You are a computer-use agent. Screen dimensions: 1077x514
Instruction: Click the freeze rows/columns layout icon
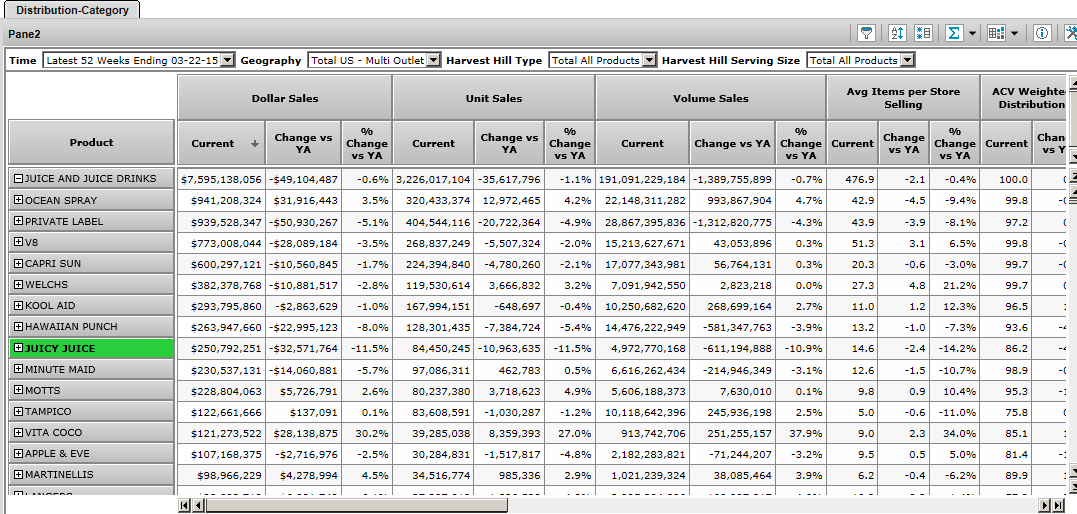click(x=923, y=33)
